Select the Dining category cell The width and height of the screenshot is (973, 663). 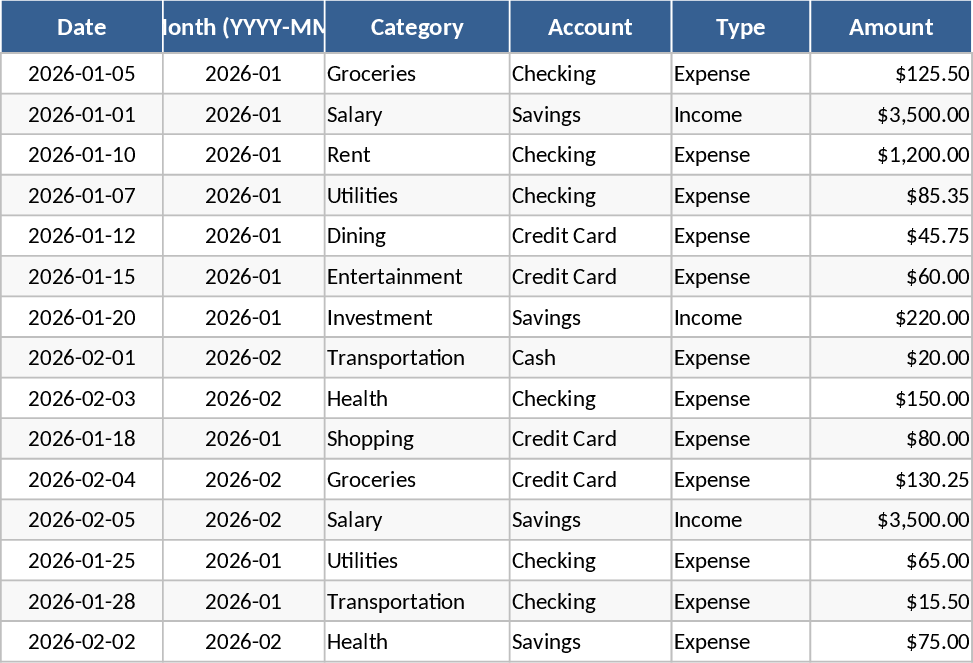pos(417,236)
